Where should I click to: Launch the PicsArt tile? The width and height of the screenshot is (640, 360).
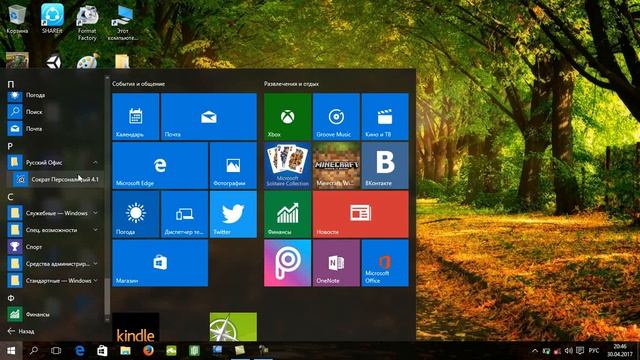(x=287, y=263)
